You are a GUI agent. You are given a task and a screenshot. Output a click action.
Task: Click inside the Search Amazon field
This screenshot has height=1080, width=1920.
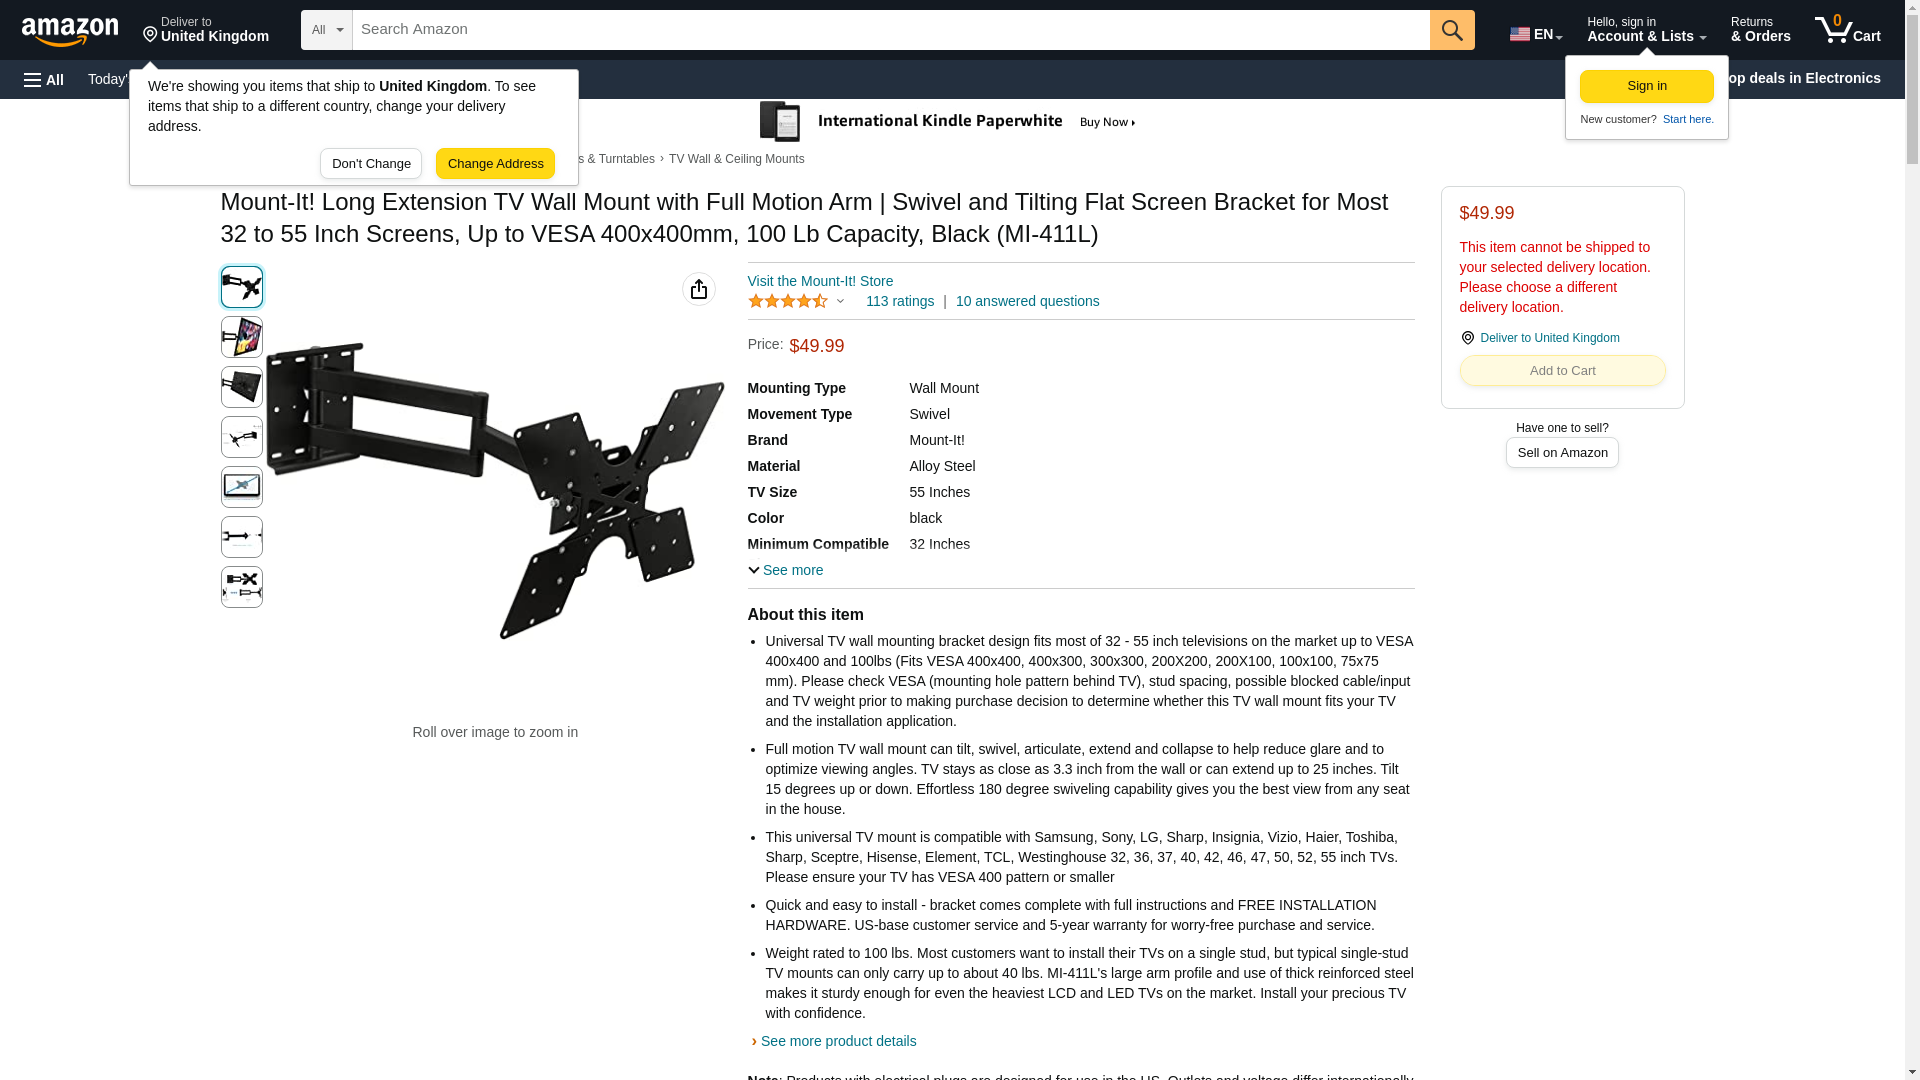tap(891, 30)
